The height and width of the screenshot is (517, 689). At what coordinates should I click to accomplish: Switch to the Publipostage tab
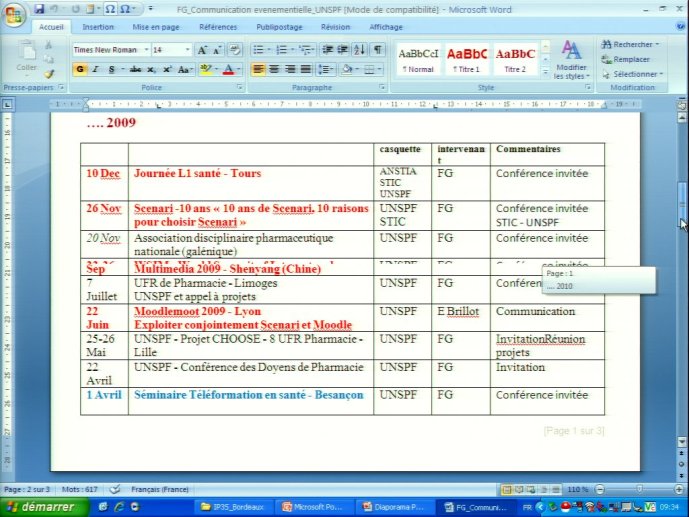(x=279, y=27)
